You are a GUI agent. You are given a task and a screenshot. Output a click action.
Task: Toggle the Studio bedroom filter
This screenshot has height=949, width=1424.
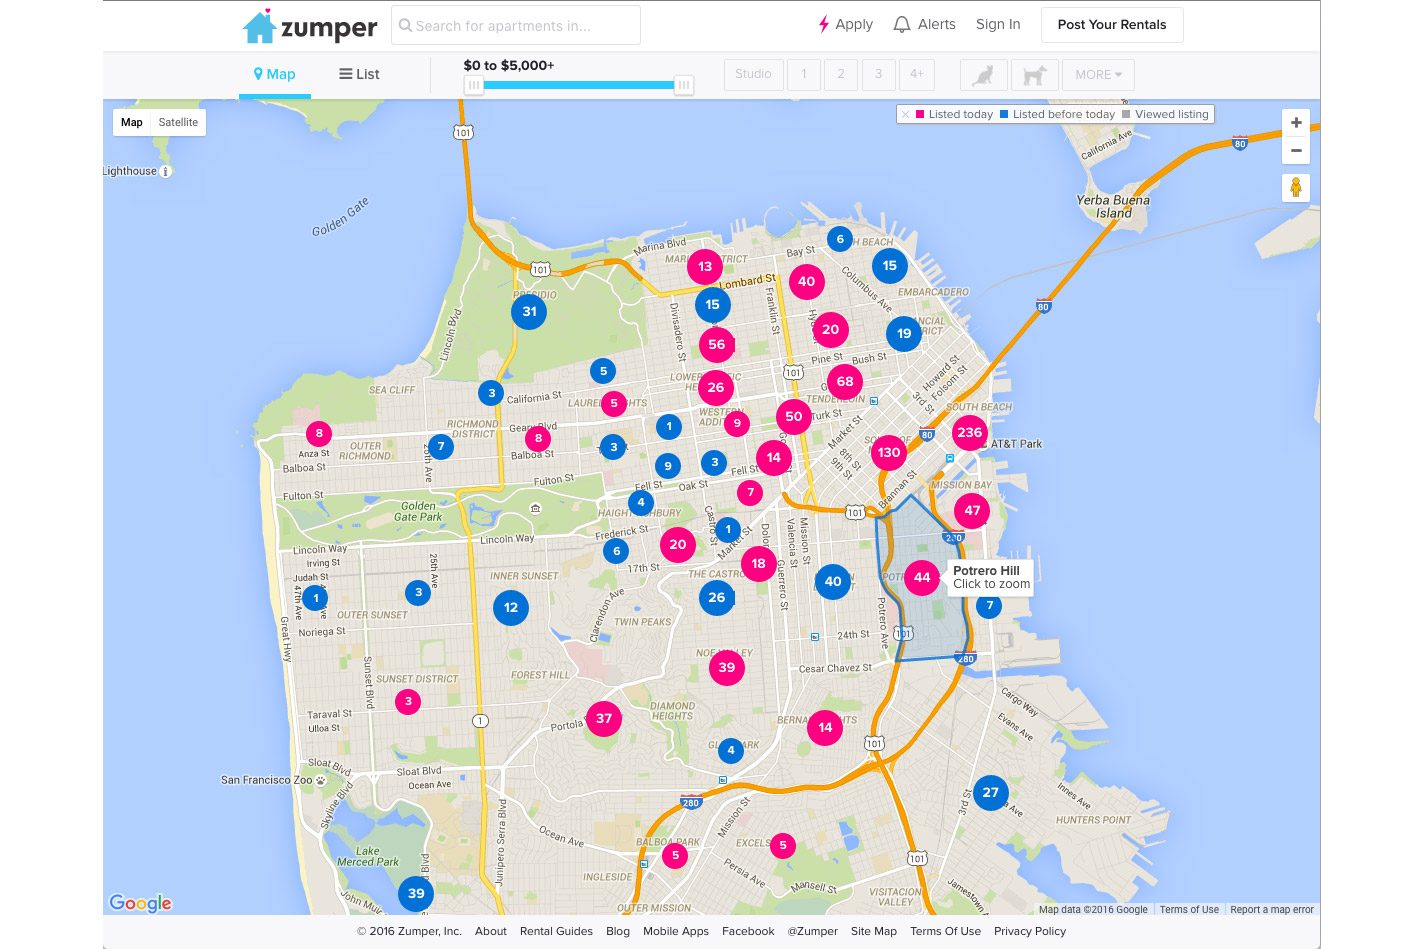(753, 74)
